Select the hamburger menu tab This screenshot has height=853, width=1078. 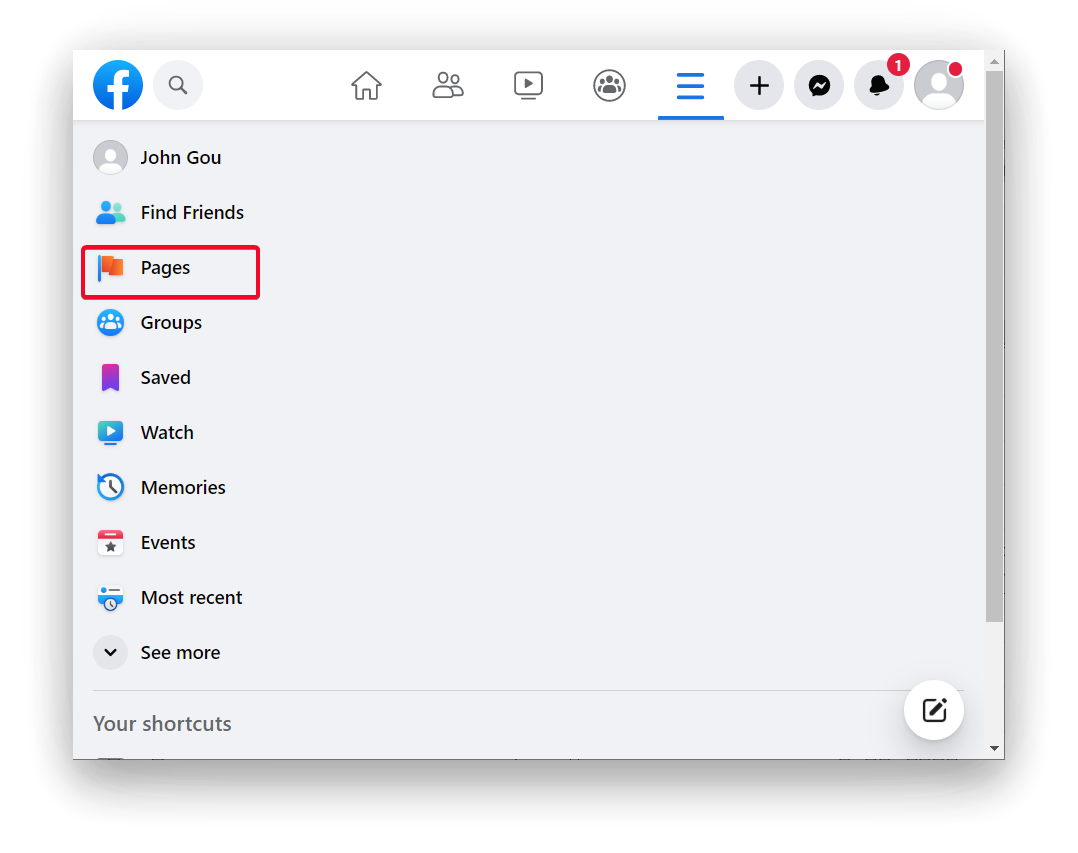pos(690,86)
